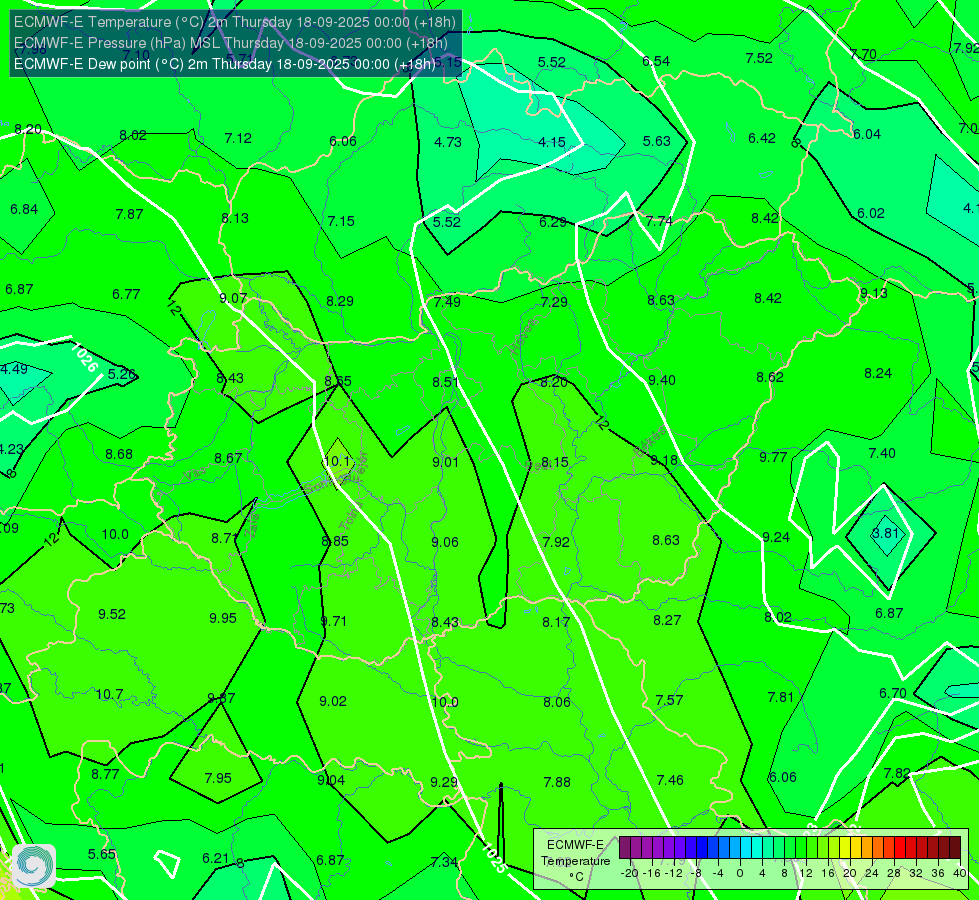Click the 4.49 temperature value
The image size is (979, 900).
click(14, 369)
